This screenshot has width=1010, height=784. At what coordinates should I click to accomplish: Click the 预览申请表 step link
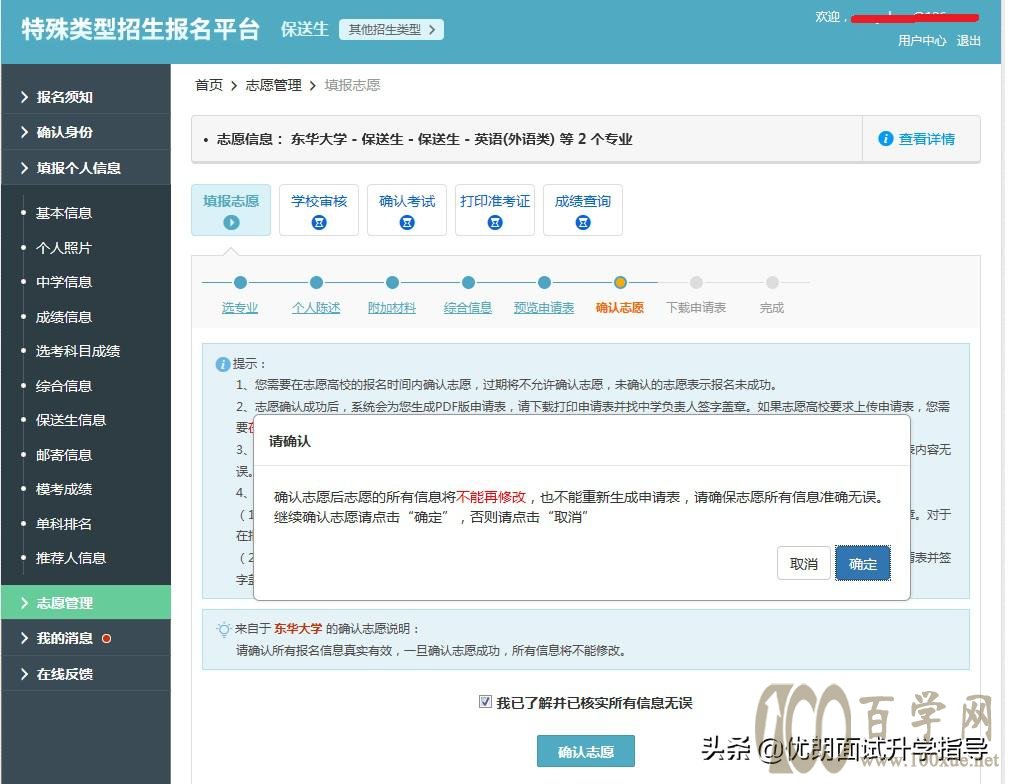tap(544, 308)
